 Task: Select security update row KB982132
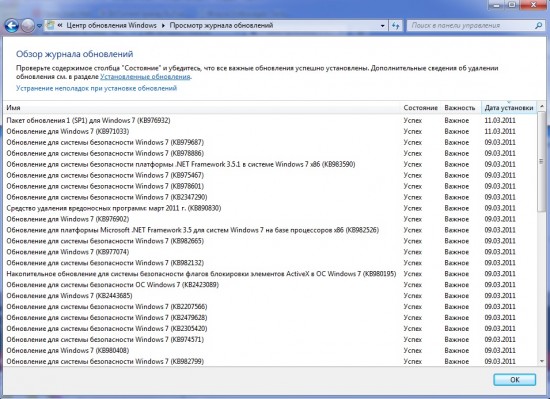click(270, 263)
